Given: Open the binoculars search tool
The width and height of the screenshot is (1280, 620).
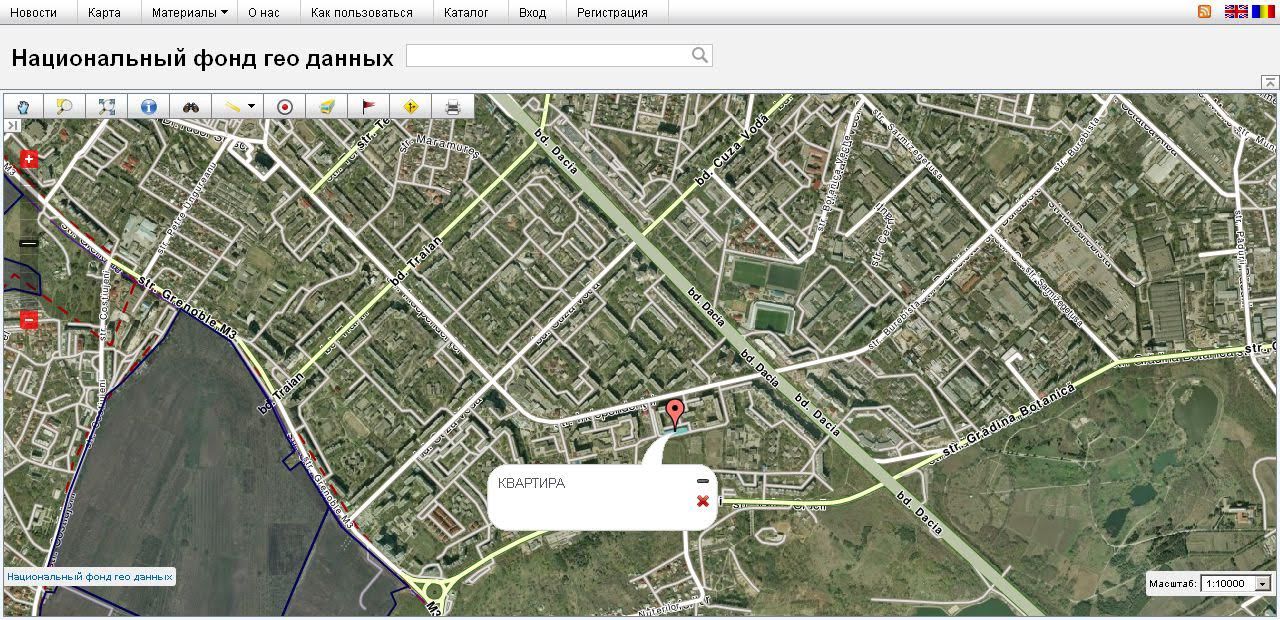Looking at the screenshot, I should 191,106.
